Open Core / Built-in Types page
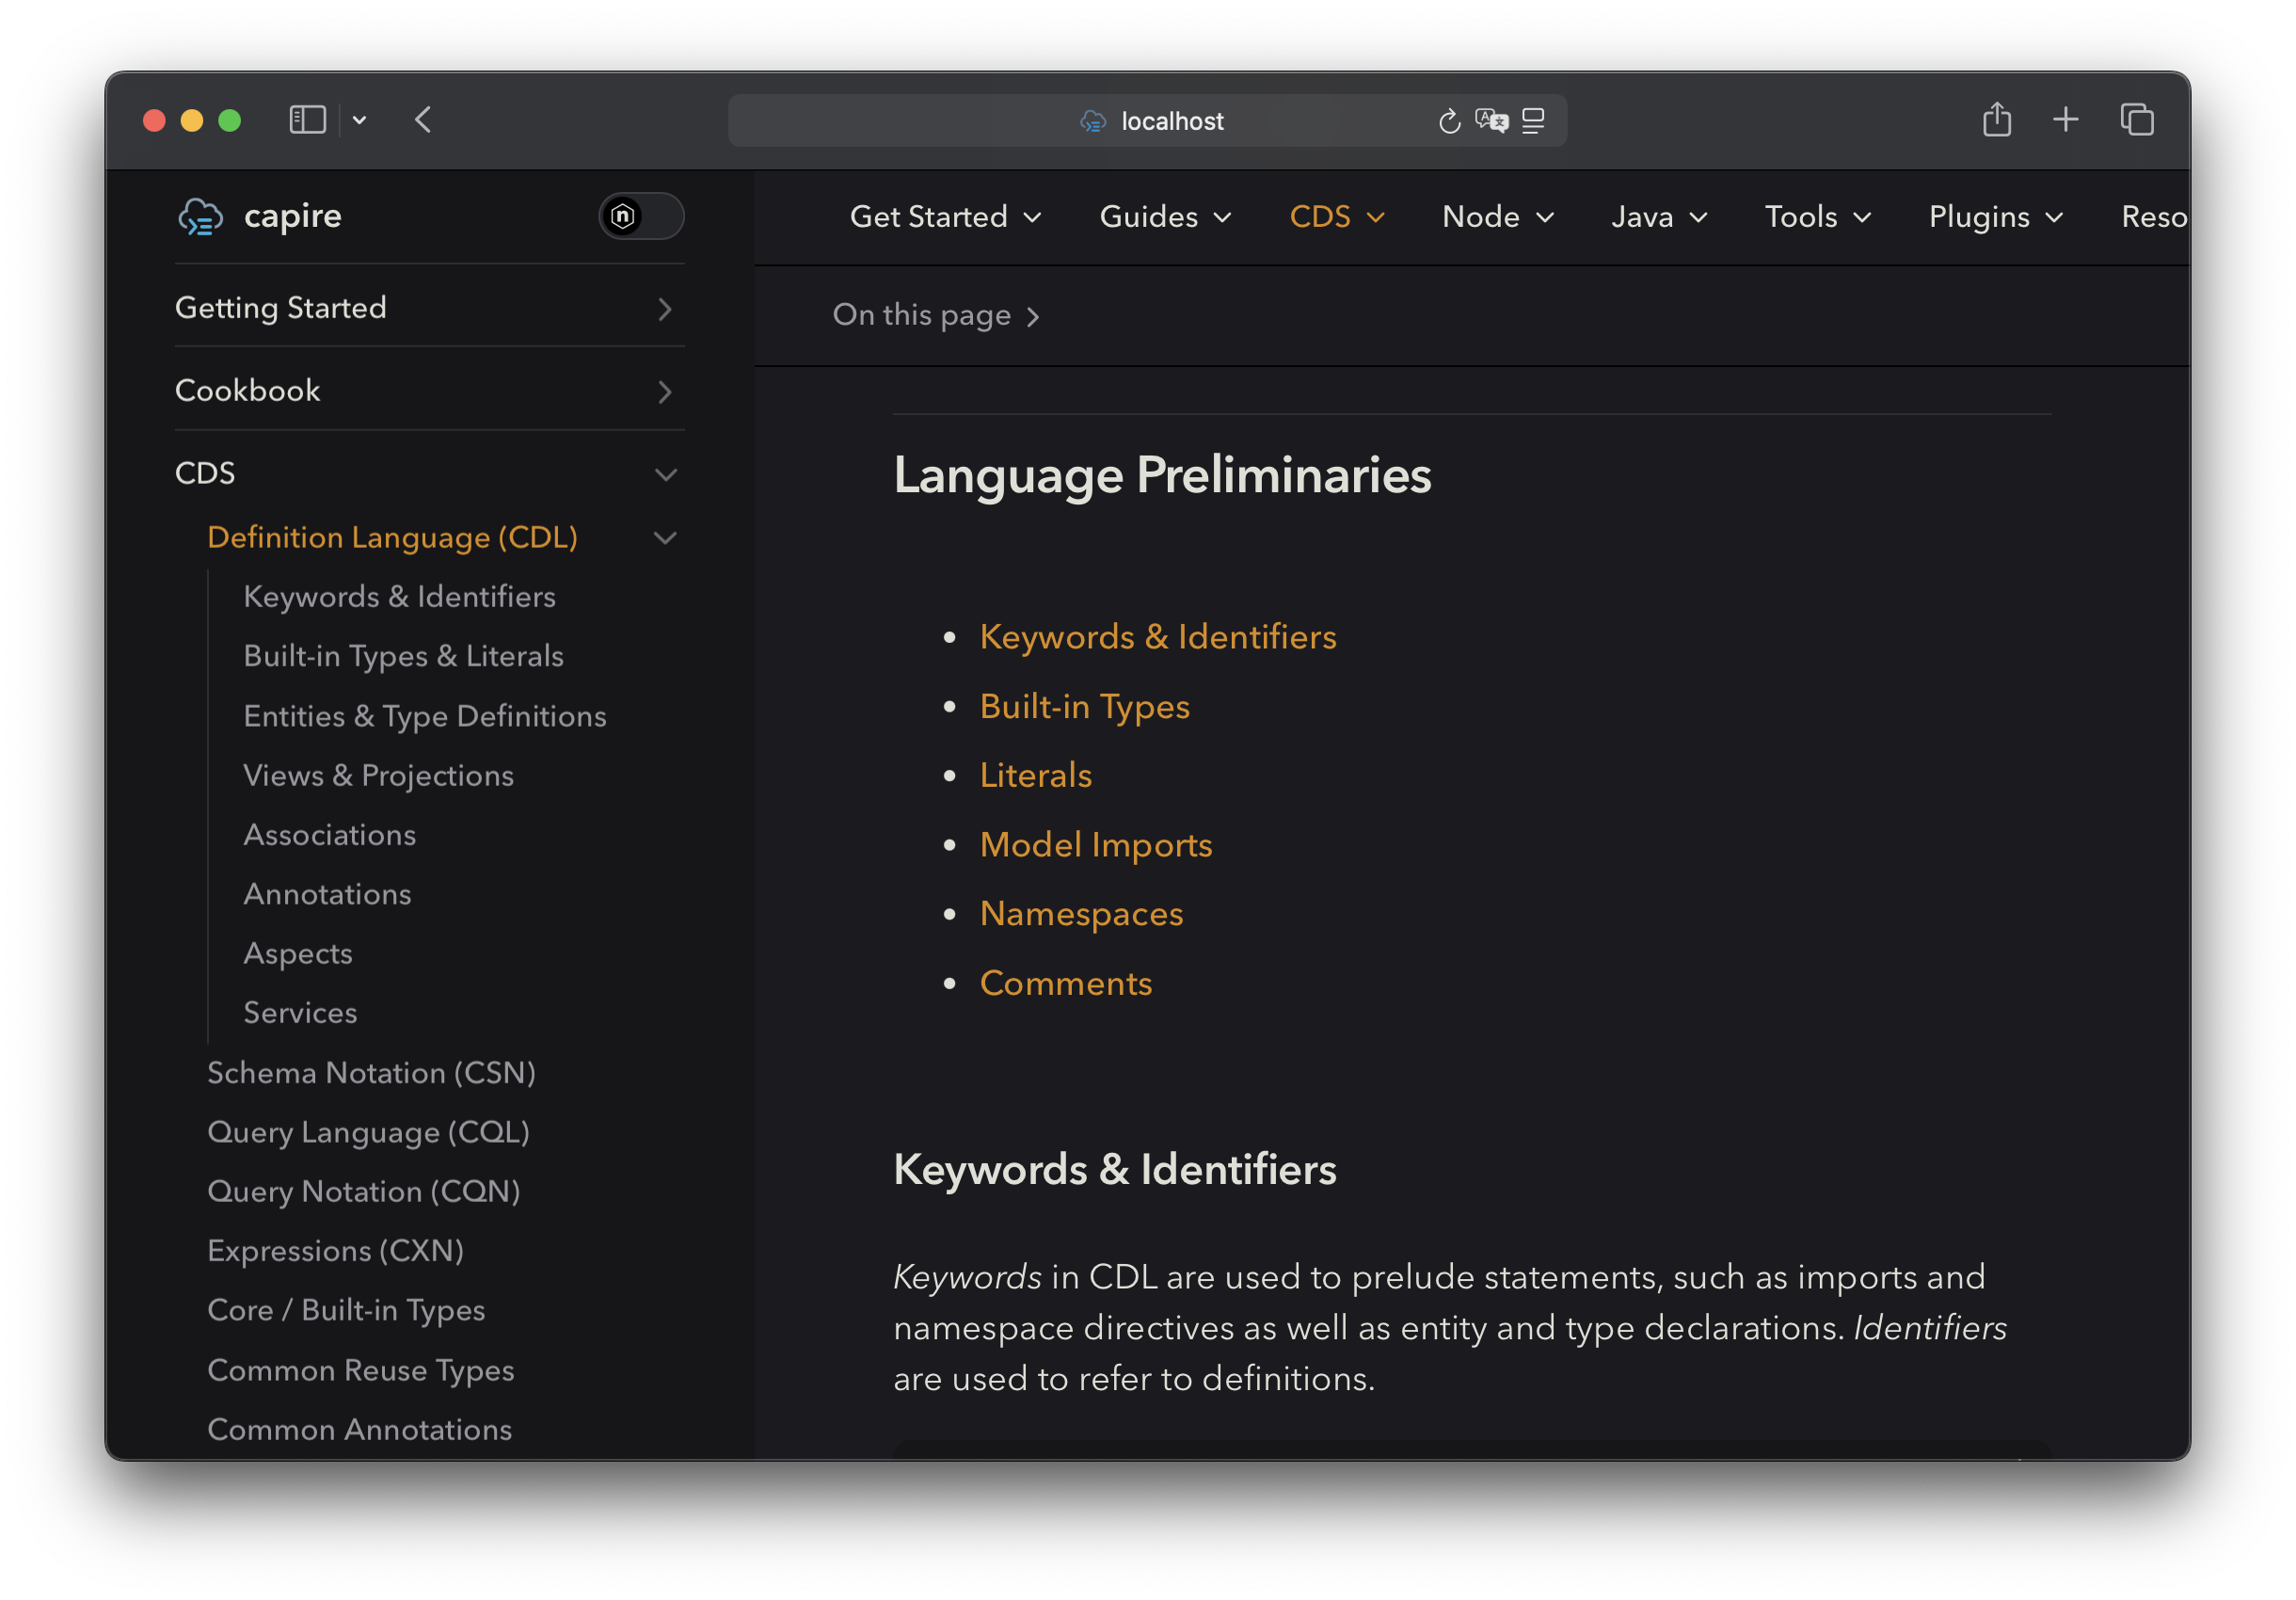This screenshot has height=1600, width=2296. [x=346, y=1310]
